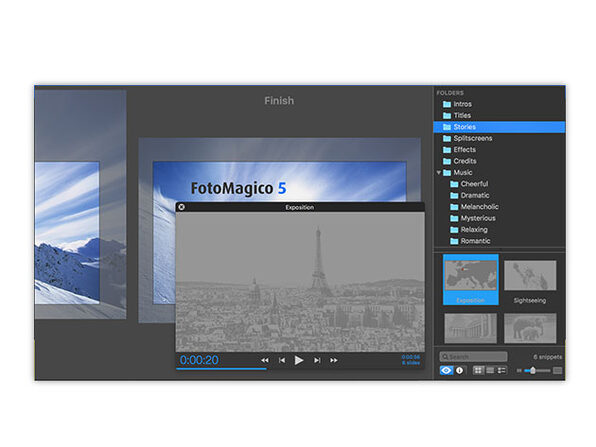Adjust the thumbnail size slider
The height and width of the screenshot is (447, 596).
(533, 370)
